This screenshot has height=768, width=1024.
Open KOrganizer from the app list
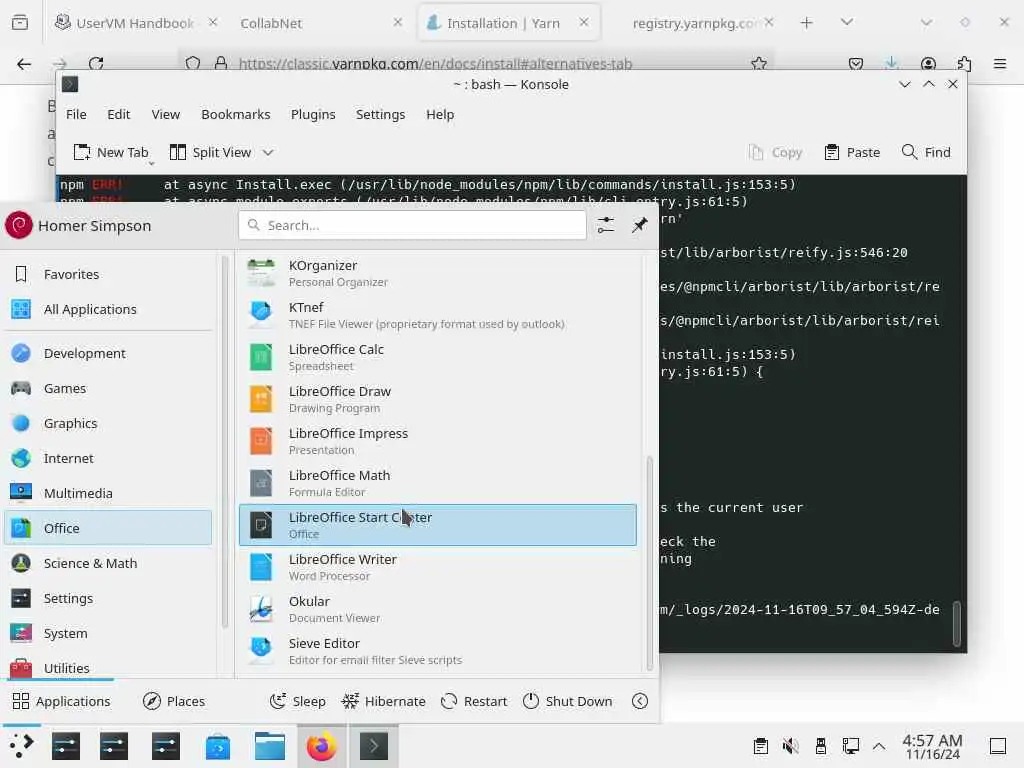click(x=438, y=273)
